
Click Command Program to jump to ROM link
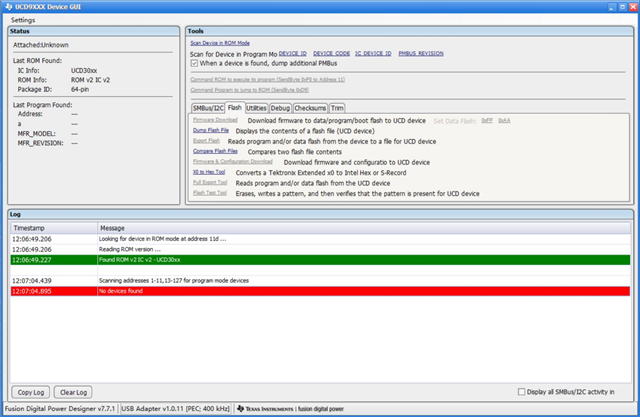point(249,90)
